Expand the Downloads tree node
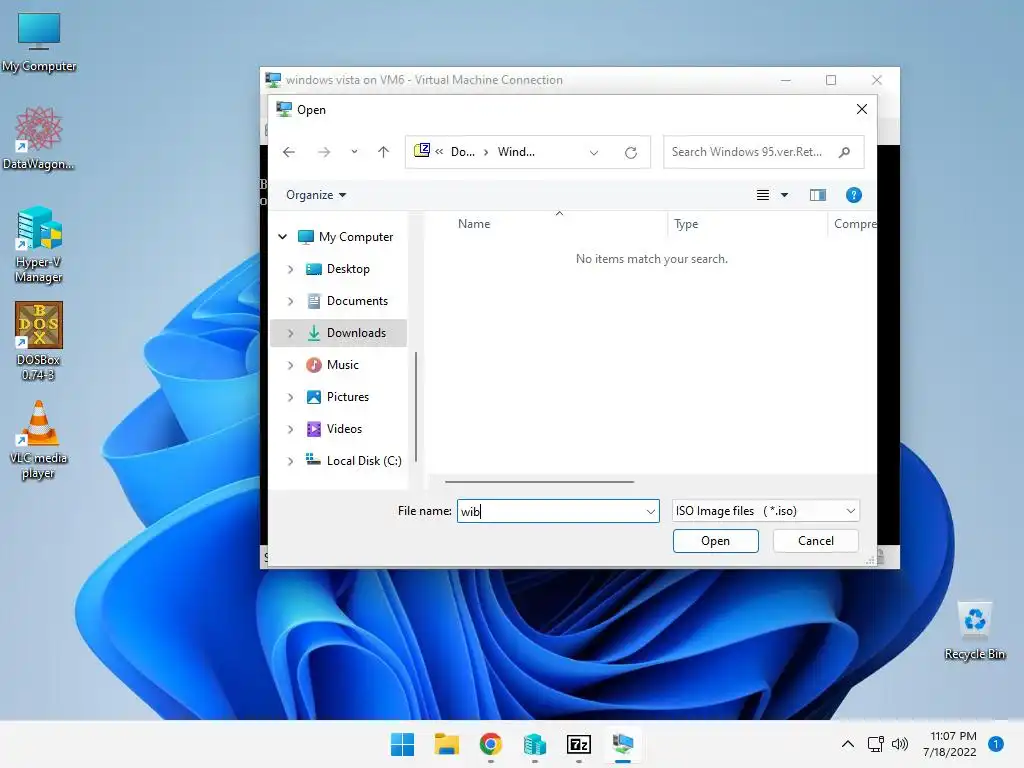Viewport: 1024px width, 768px height. [291, 333]
